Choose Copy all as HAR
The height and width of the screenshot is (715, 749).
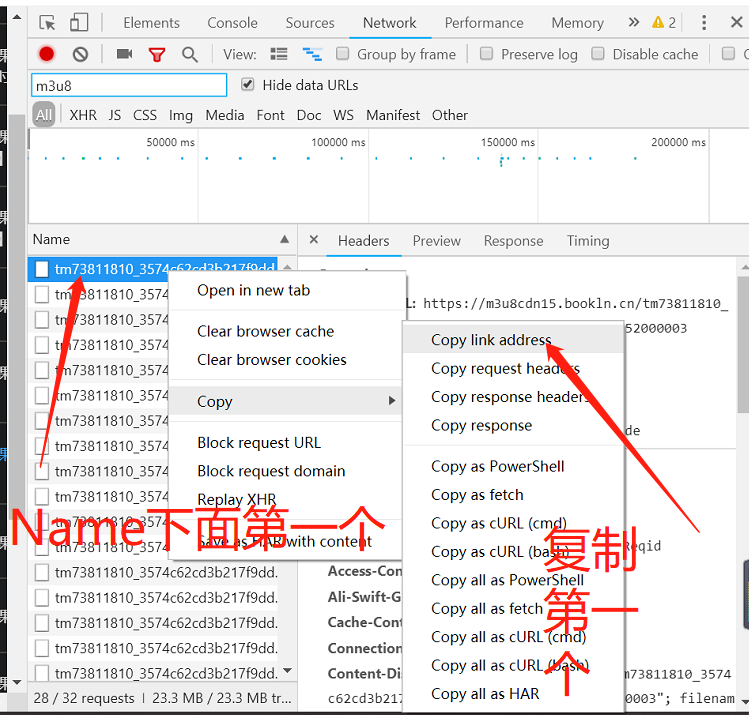(514, 694)
